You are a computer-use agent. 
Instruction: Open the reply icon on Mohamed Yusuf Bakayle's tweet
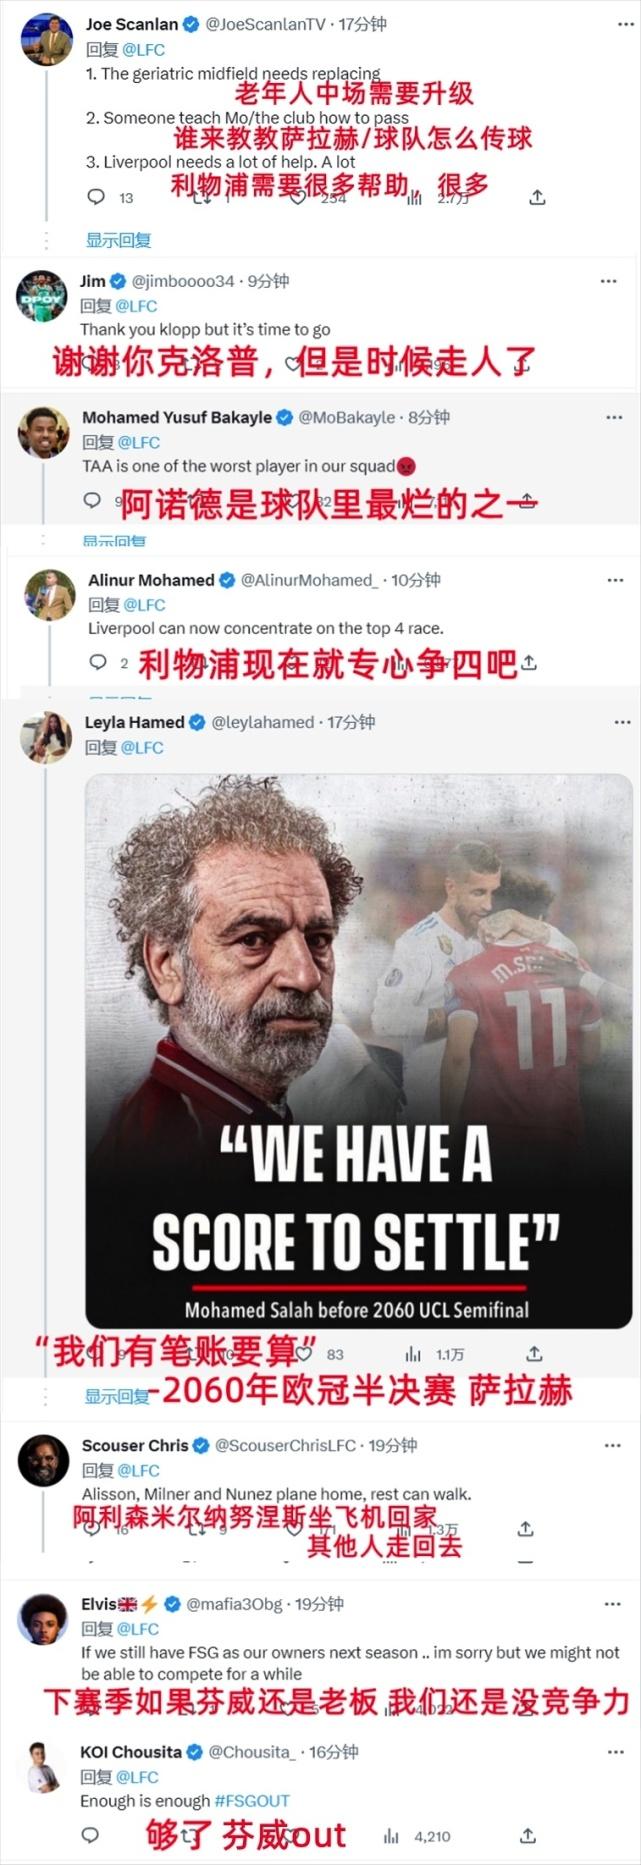[92, 500]
